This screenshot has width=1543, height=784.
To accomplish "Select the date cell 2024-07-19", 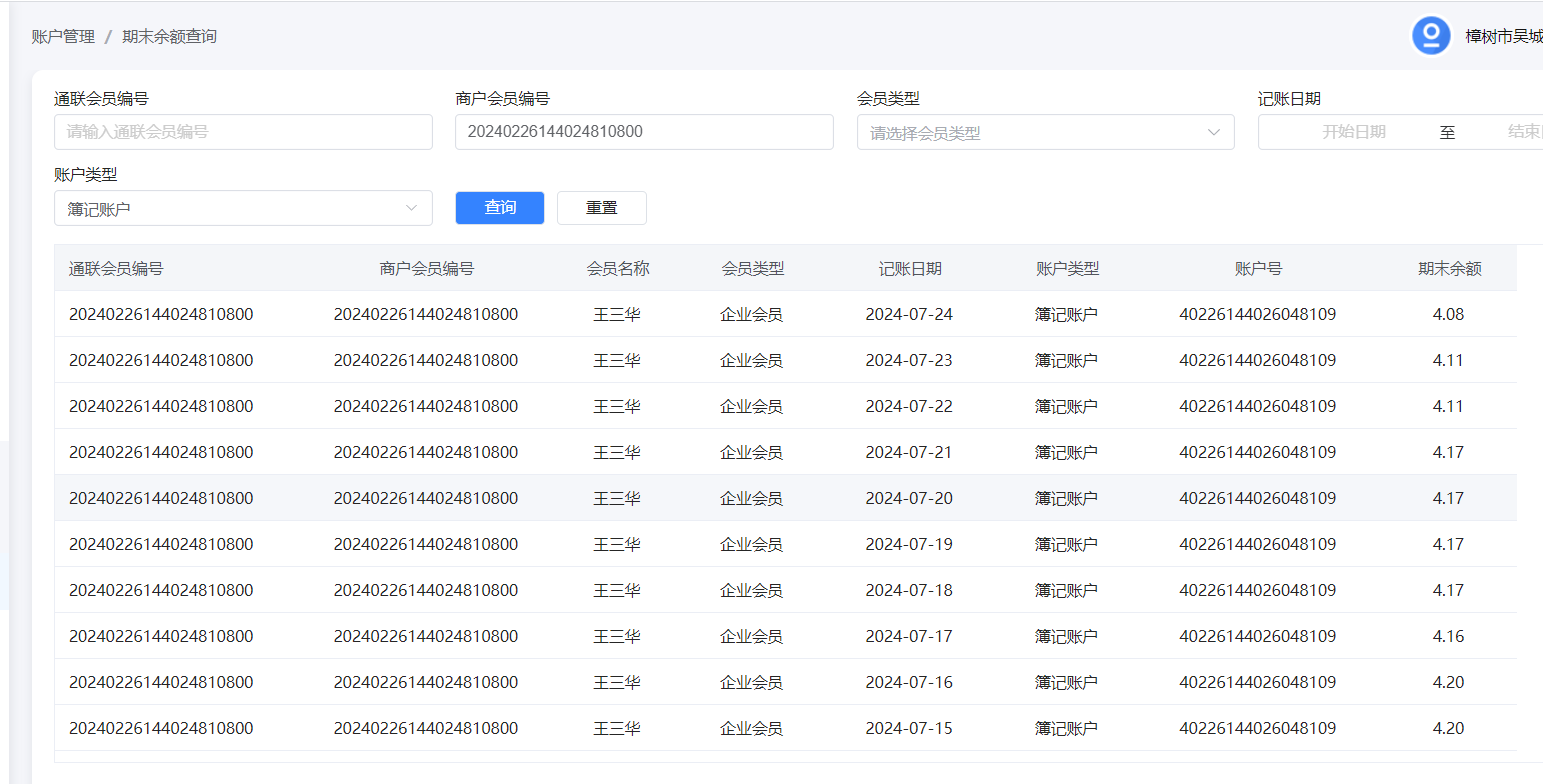I will 909,544.
